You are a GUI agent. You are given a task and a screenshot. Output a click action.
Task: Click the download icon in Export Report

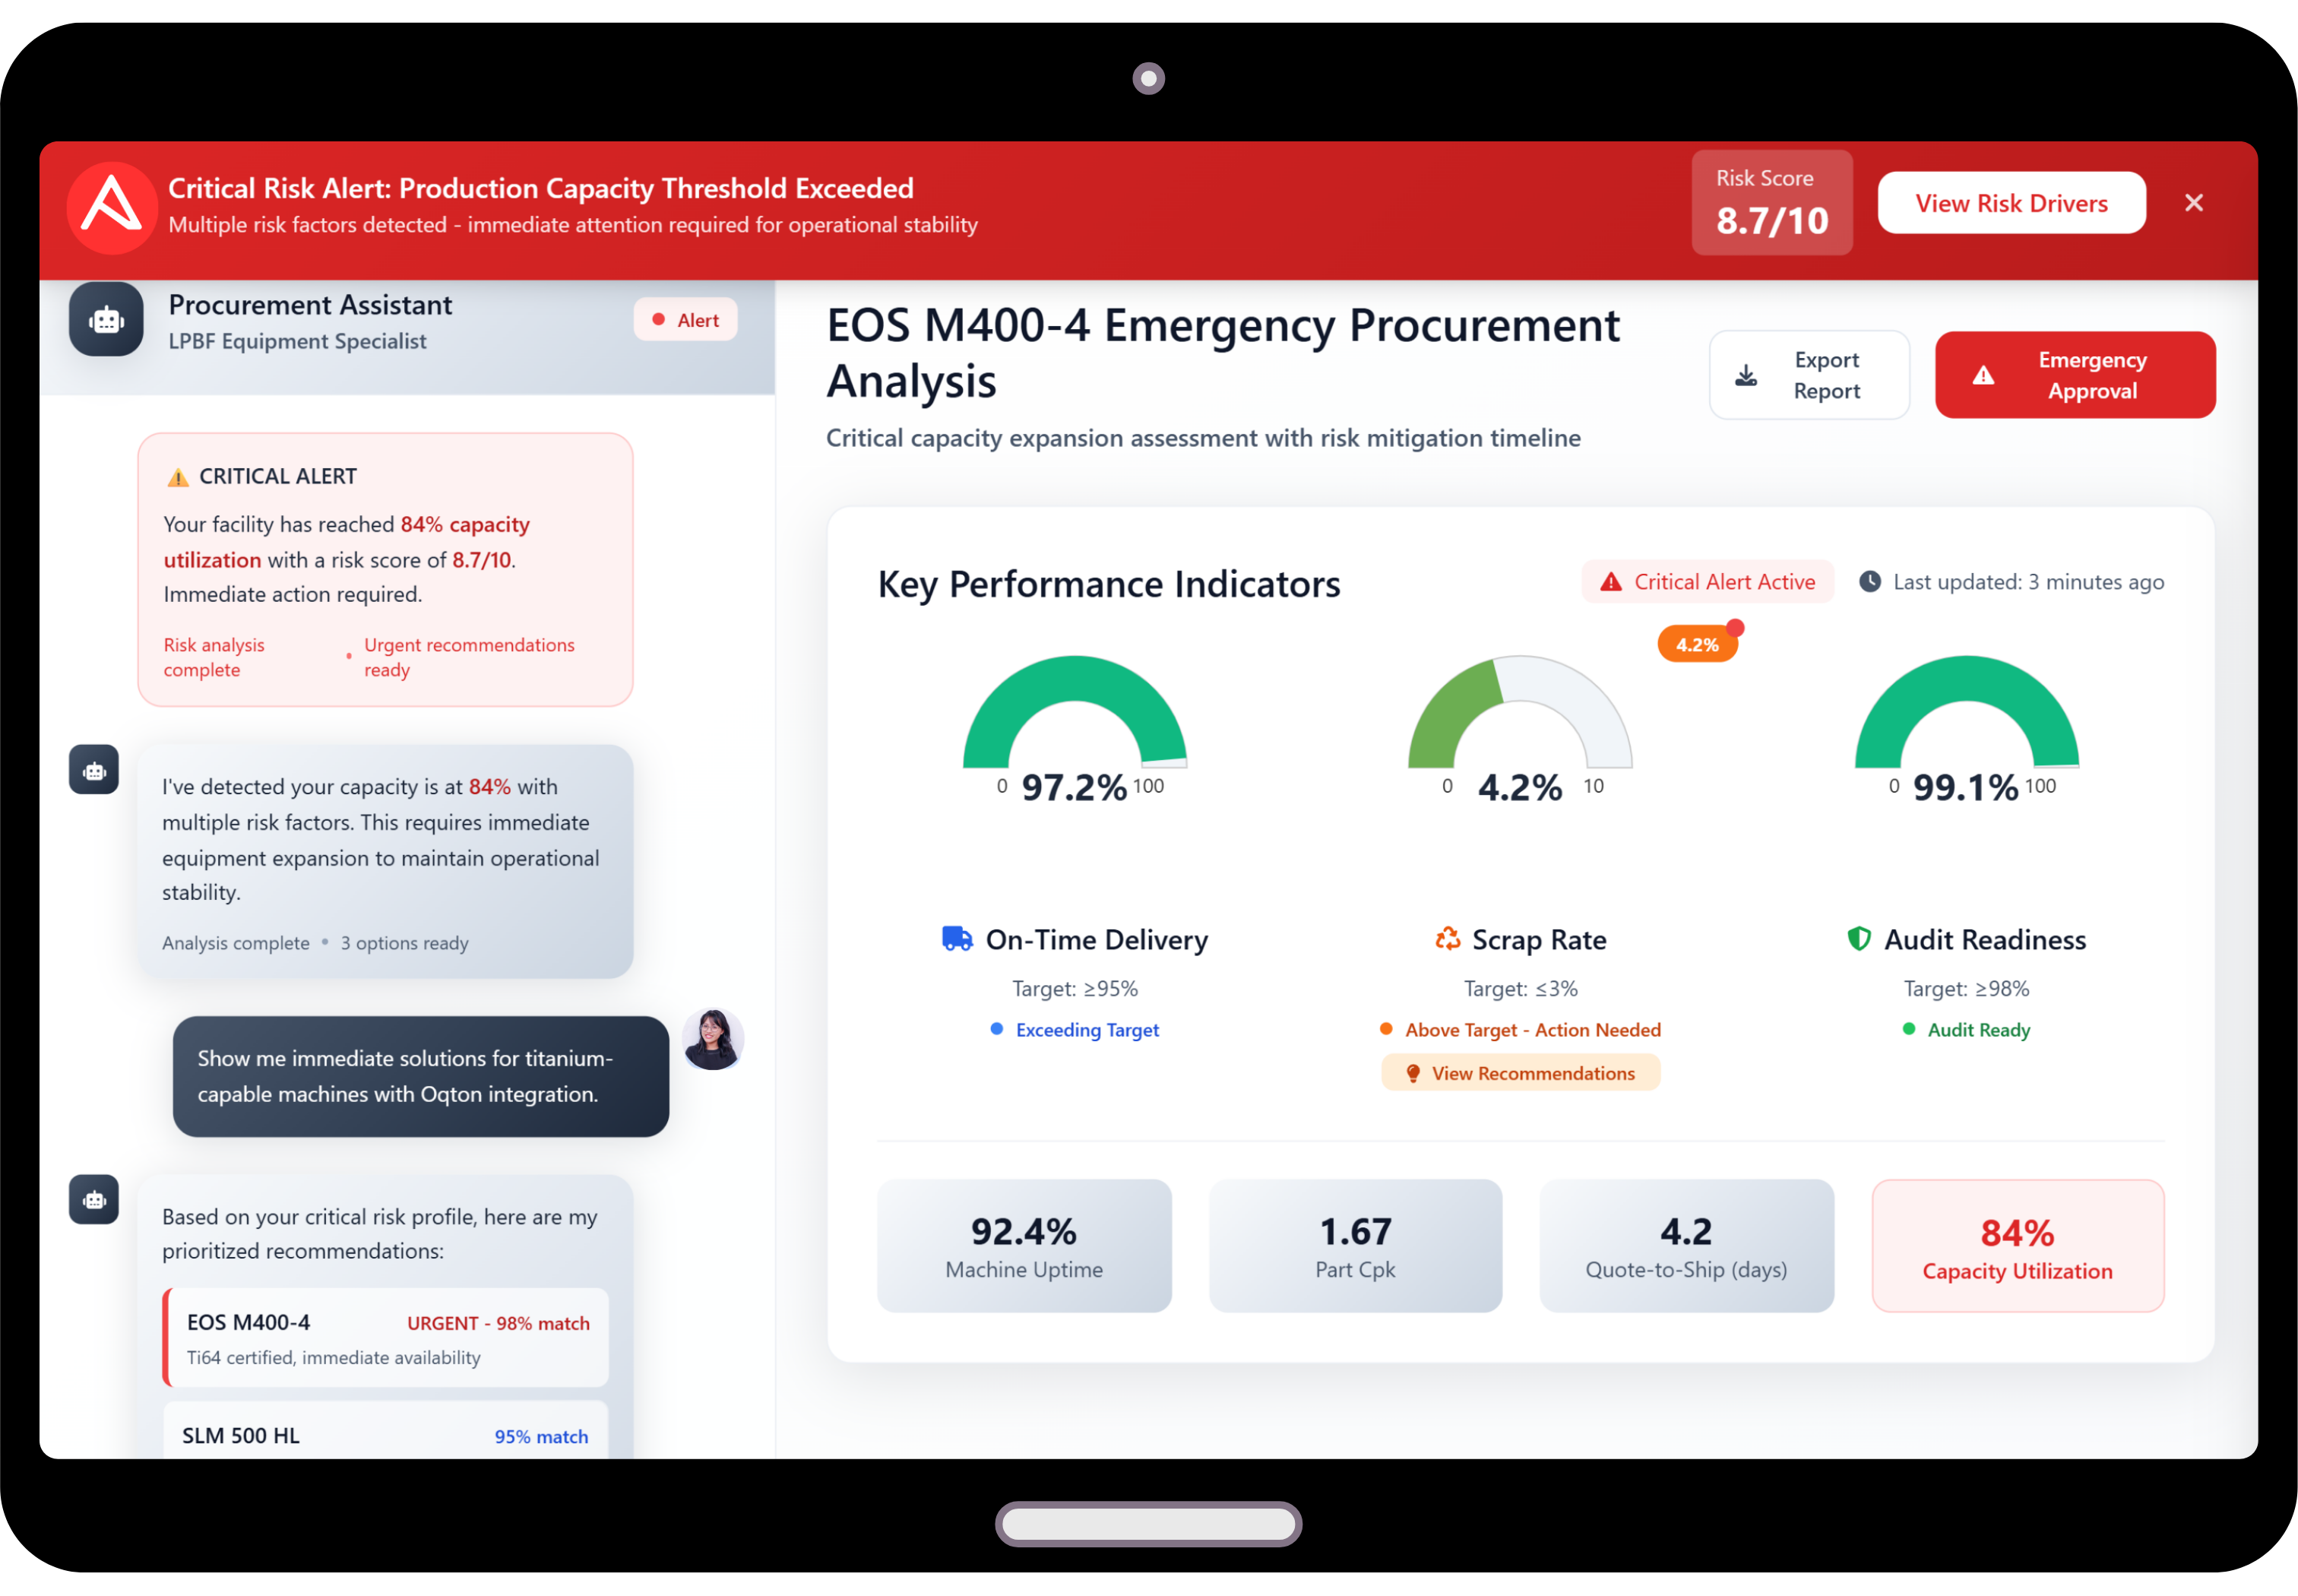[x=1746, y=376]
